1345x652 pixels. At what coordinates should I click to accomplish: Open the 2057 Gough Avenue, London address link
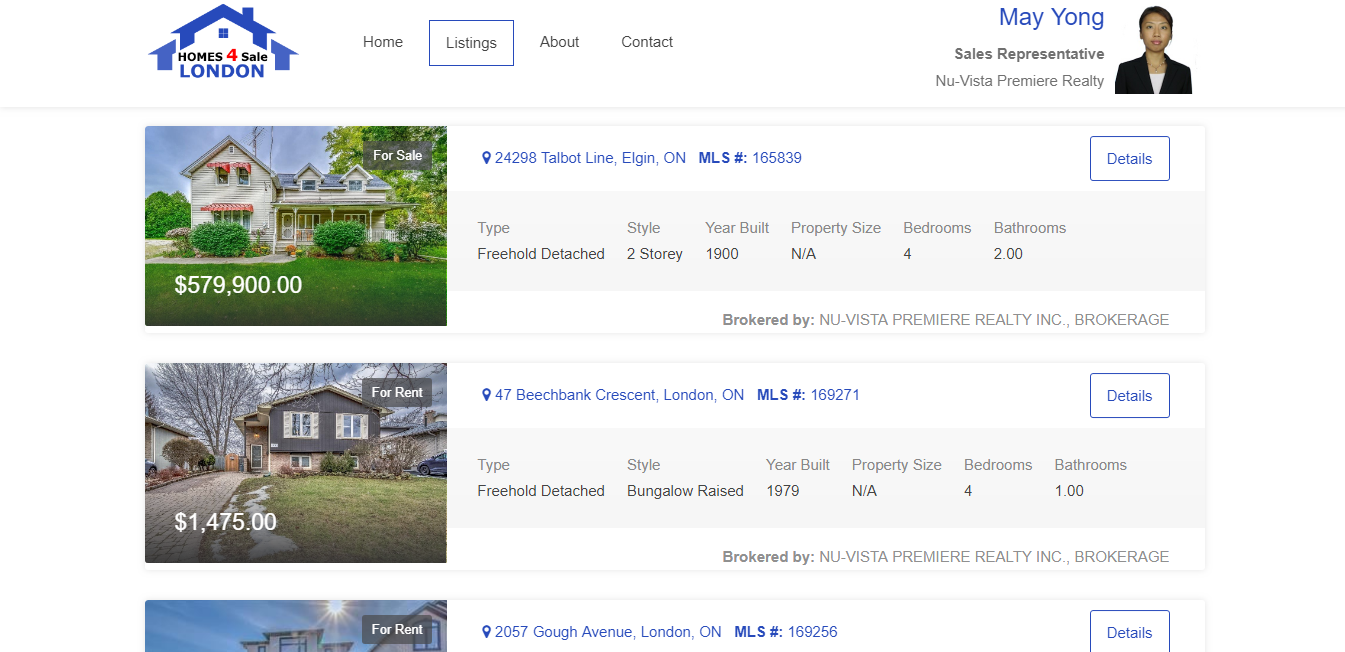click(x=608, y=632)
